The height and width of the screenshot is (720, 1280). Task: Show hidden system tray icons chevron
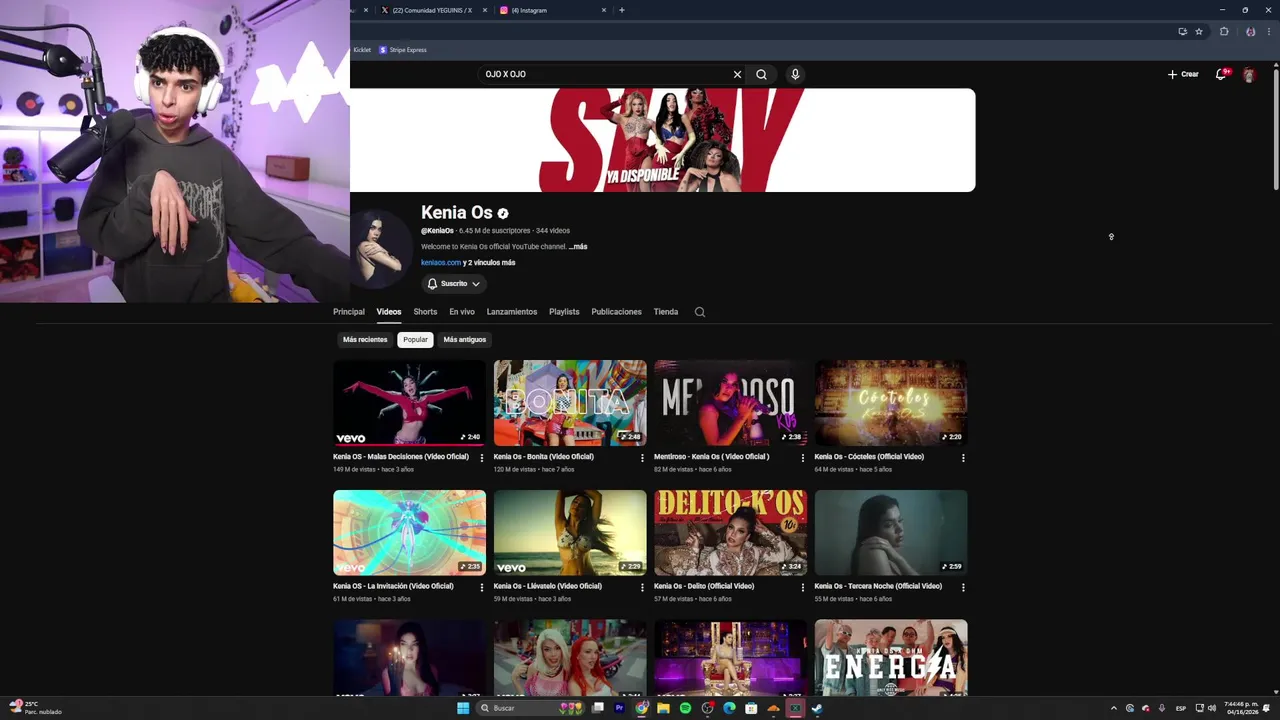pyautogui.click(x=1115, y=708)
